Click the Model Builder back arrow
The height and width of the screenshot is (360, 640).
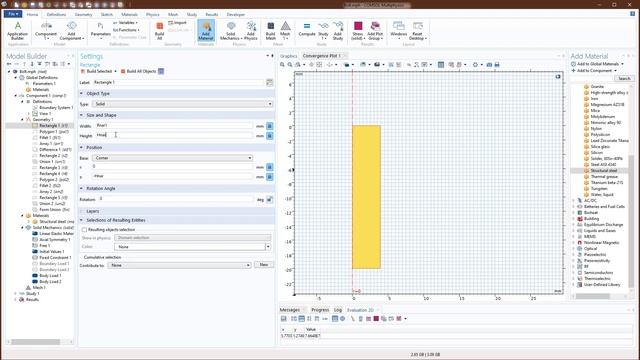click(x=9, y=64)
